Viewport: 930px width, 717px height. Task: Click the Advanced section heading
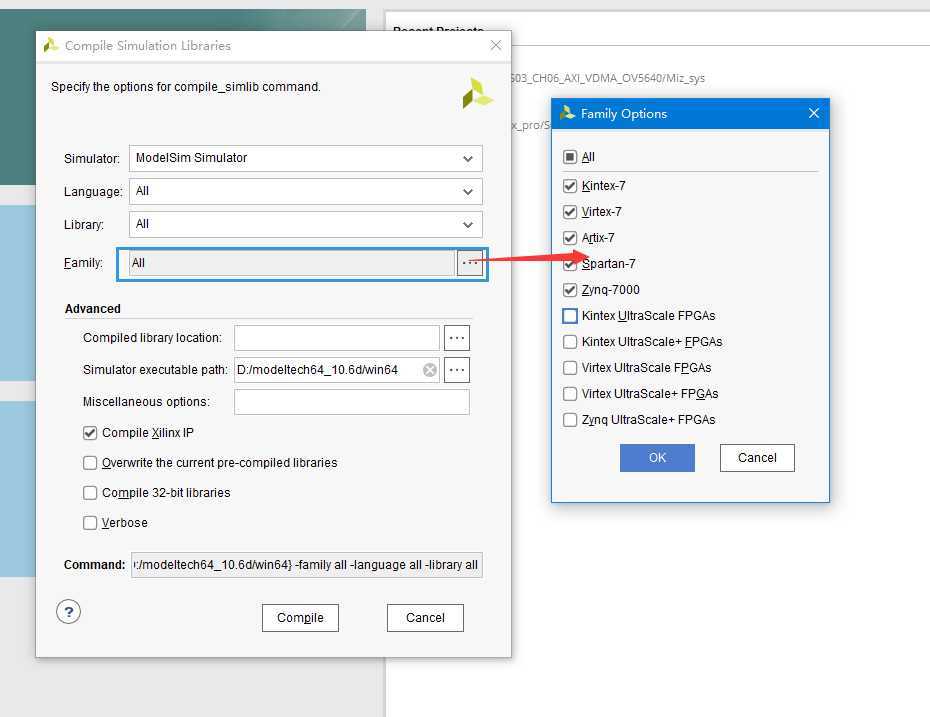[x=93, y=309]
